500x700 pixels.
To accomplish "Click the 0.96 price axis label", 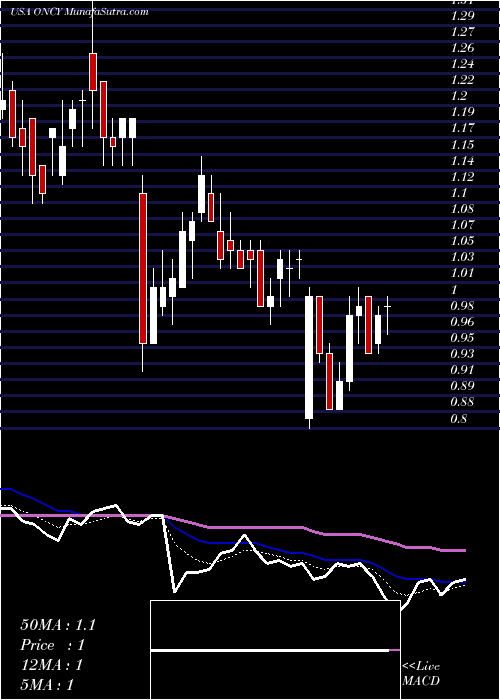I will coord(462,322).
